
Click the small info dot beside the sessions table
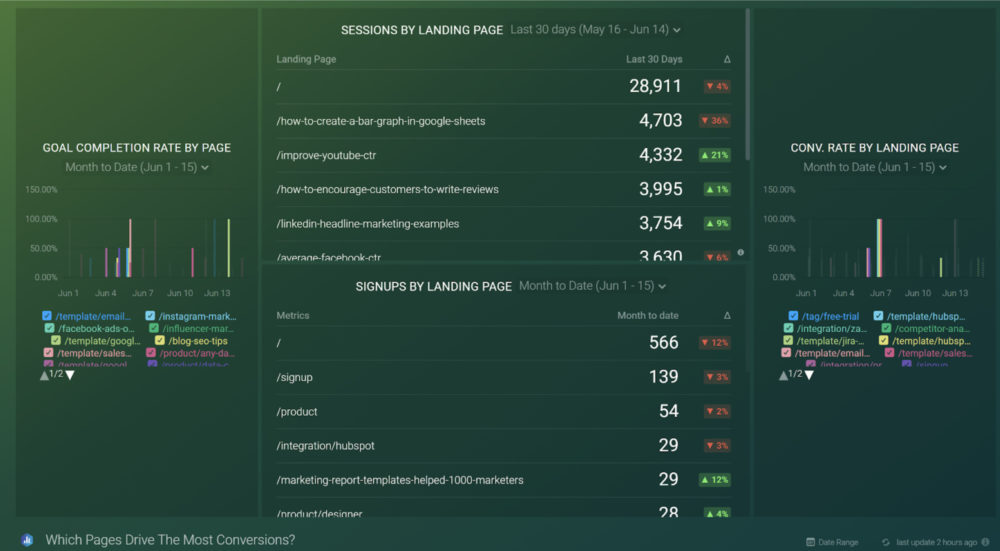tap(740, 253)
